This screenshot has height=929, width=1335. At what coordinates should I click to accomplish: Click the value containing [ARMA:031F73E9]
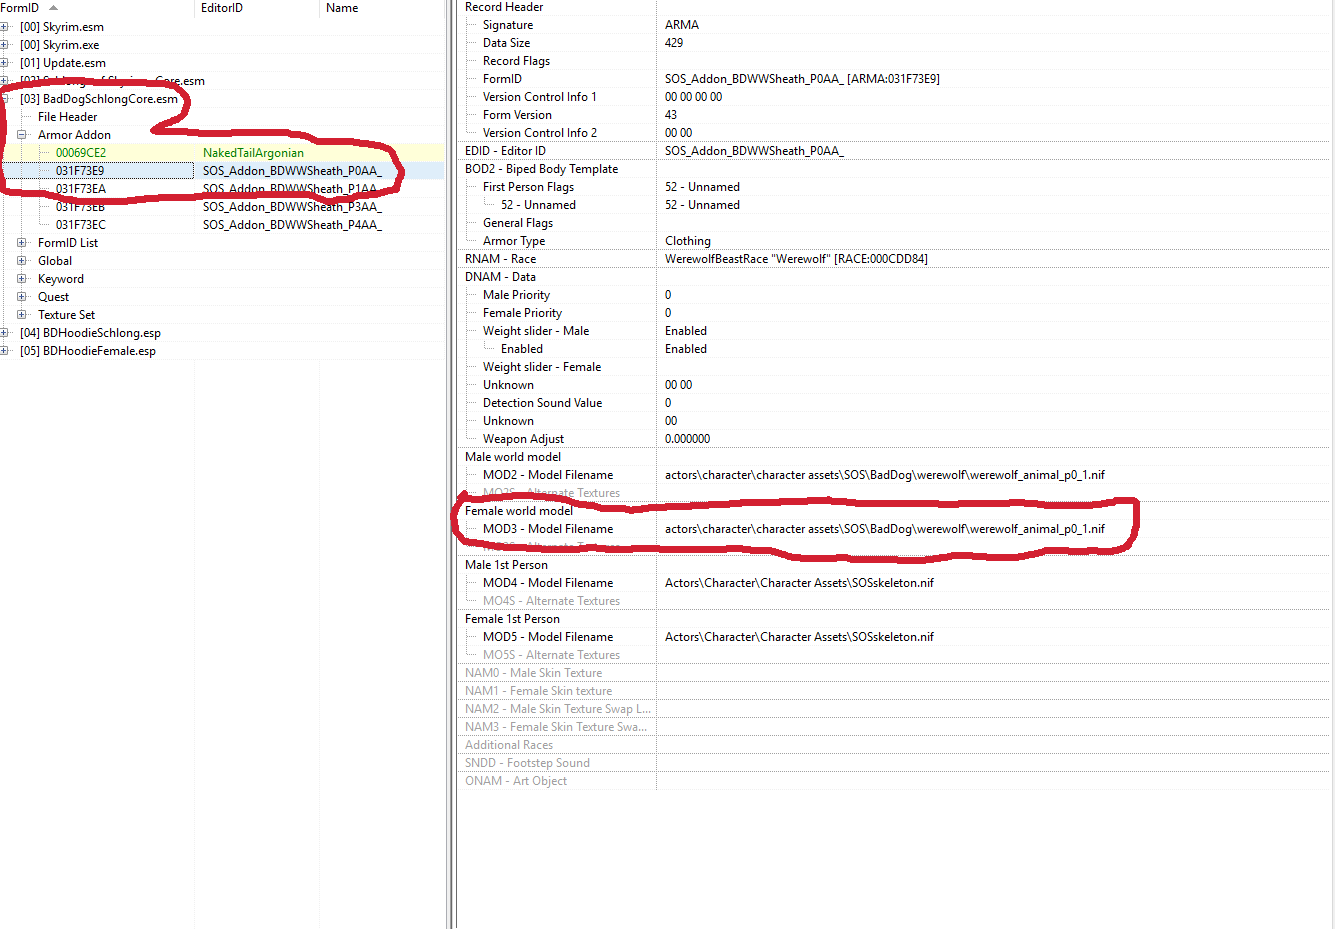click(x=802, y=79)
